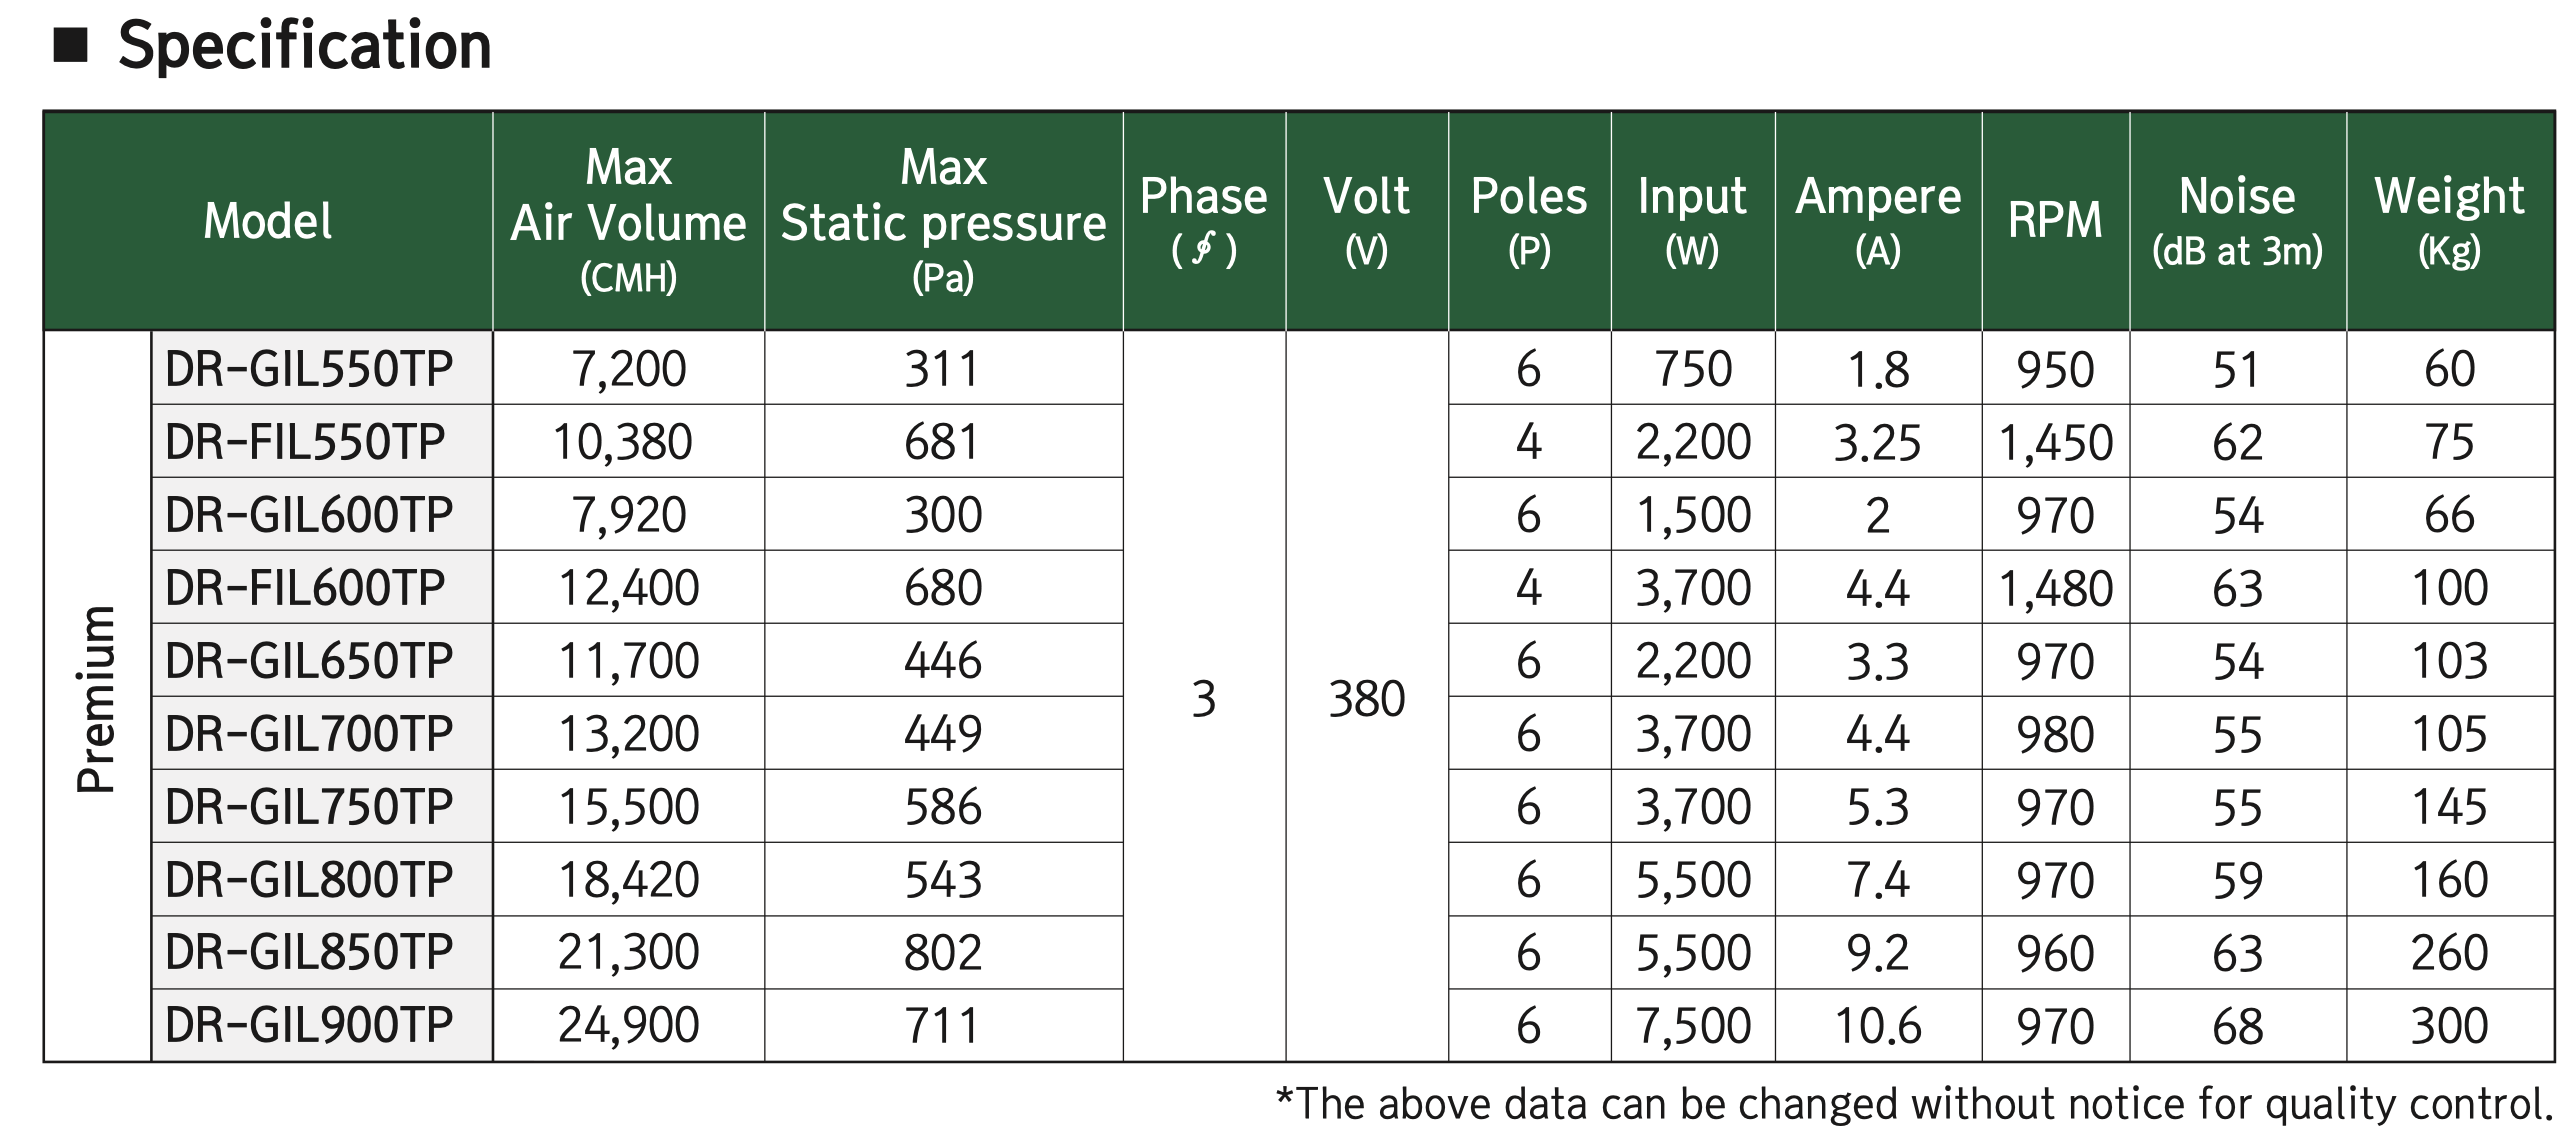Click the Weight (Kg) column header
2576x1134 pixels.
coord(2450,221)
